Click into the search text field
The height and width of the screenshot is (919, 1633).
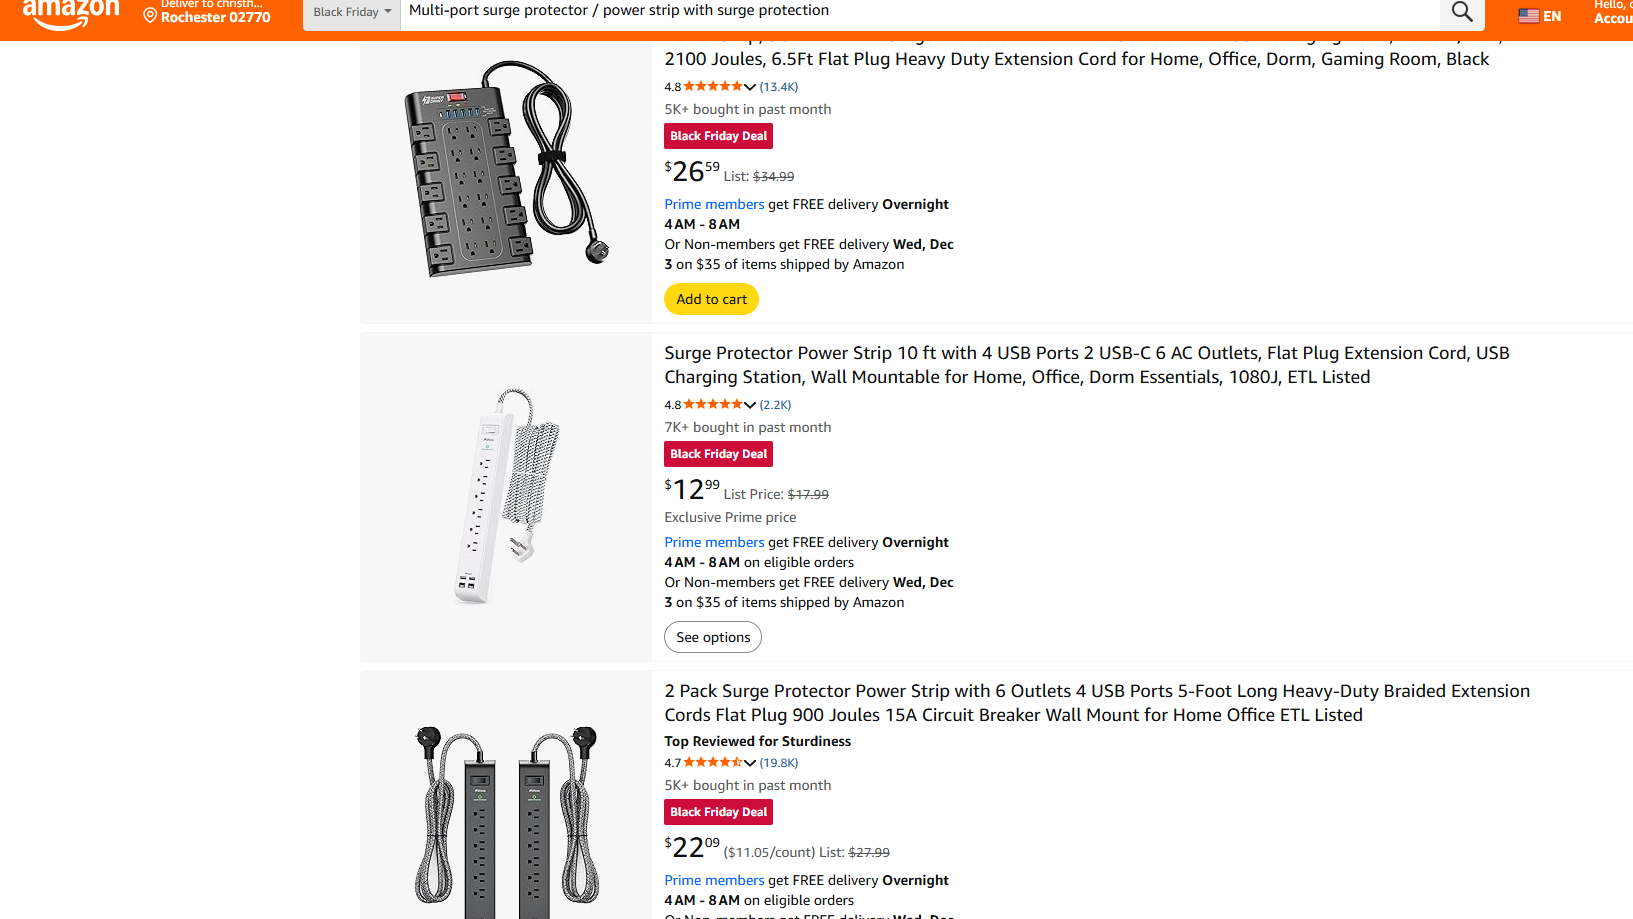click(x=900, y=11)
